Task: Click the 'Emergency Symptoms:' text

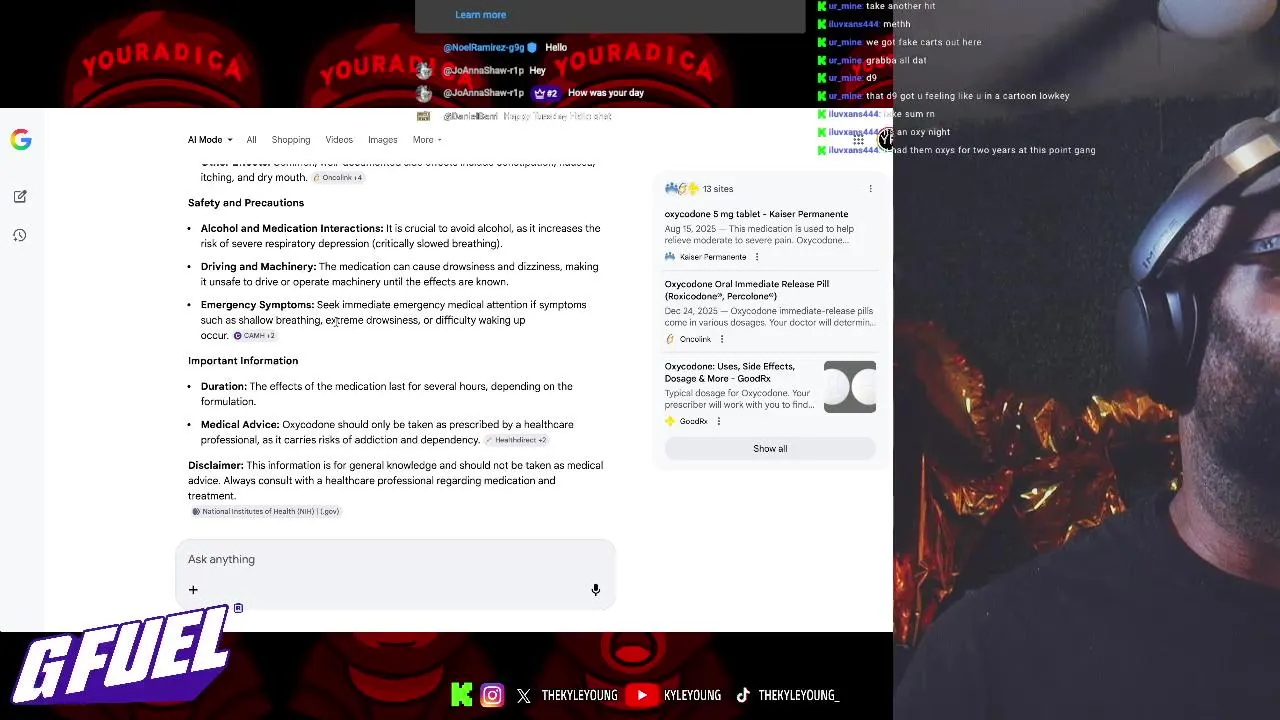Action: click(x=257, y=305)
